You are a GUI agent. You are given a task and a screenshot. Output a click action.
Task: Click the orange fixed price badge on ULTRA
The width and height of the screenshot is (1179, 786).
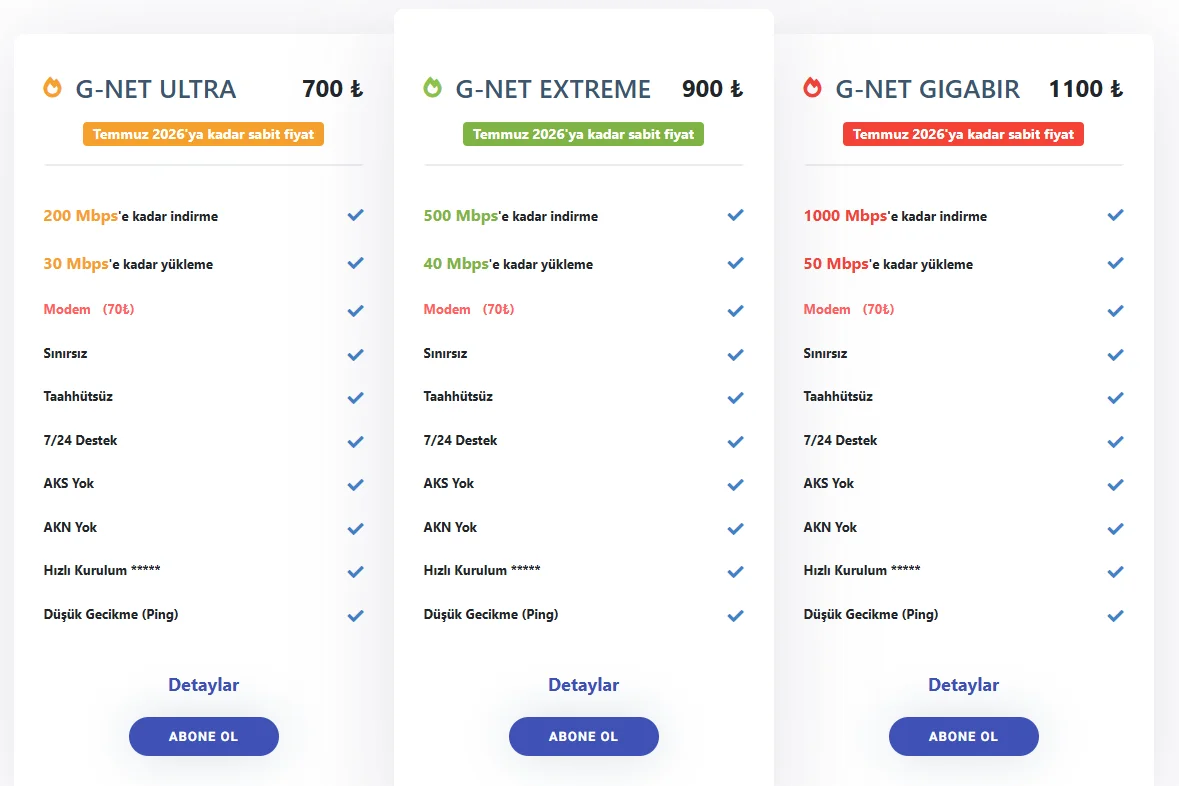203,134
